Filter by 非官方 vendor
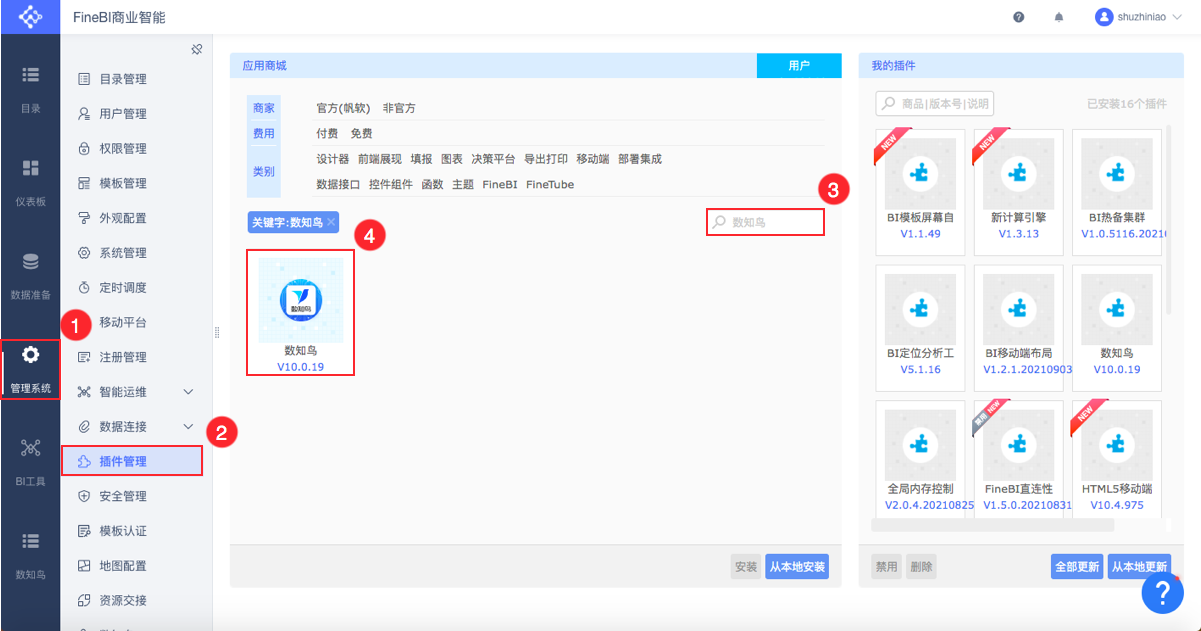The image size is (1201, 631). (399, 108)
